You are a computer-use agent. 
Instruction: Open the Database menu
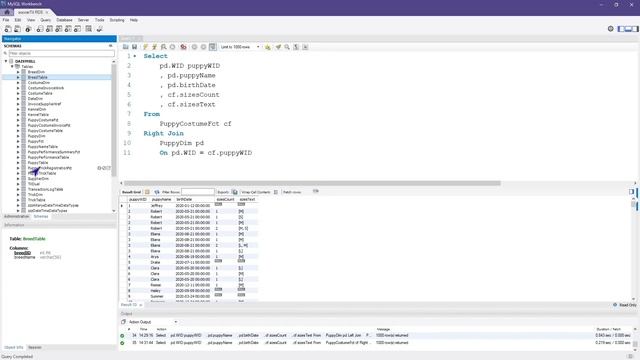(x=64, y=20)
